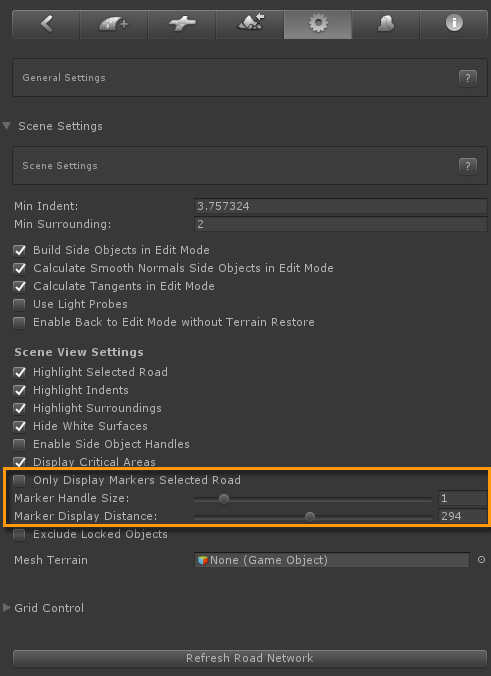Expand the Grid Control section
The width and height of the screenshot is (491, 676).
[6, 607]
